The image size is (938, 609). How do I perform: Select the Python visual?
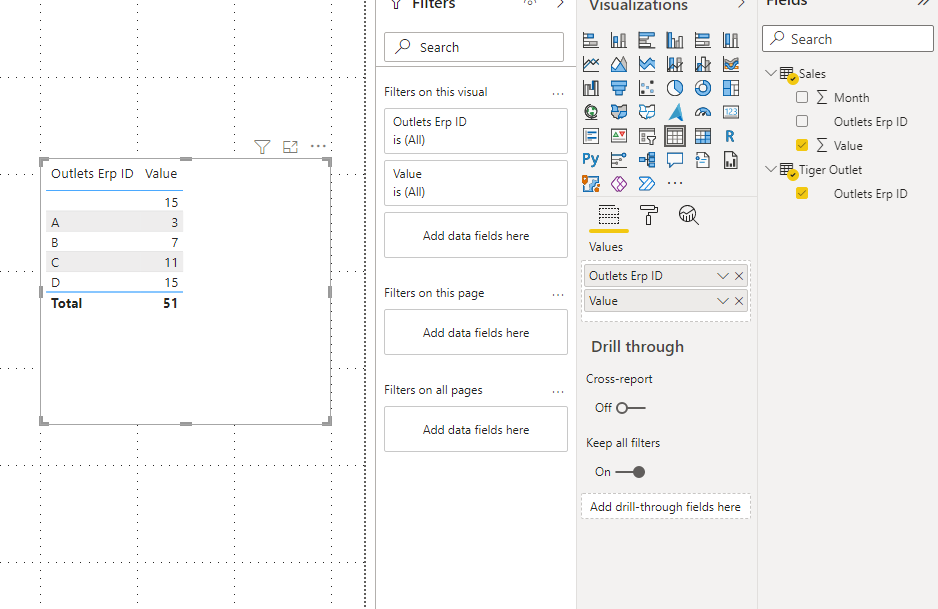pyautogui.click(x=590, y=160)
